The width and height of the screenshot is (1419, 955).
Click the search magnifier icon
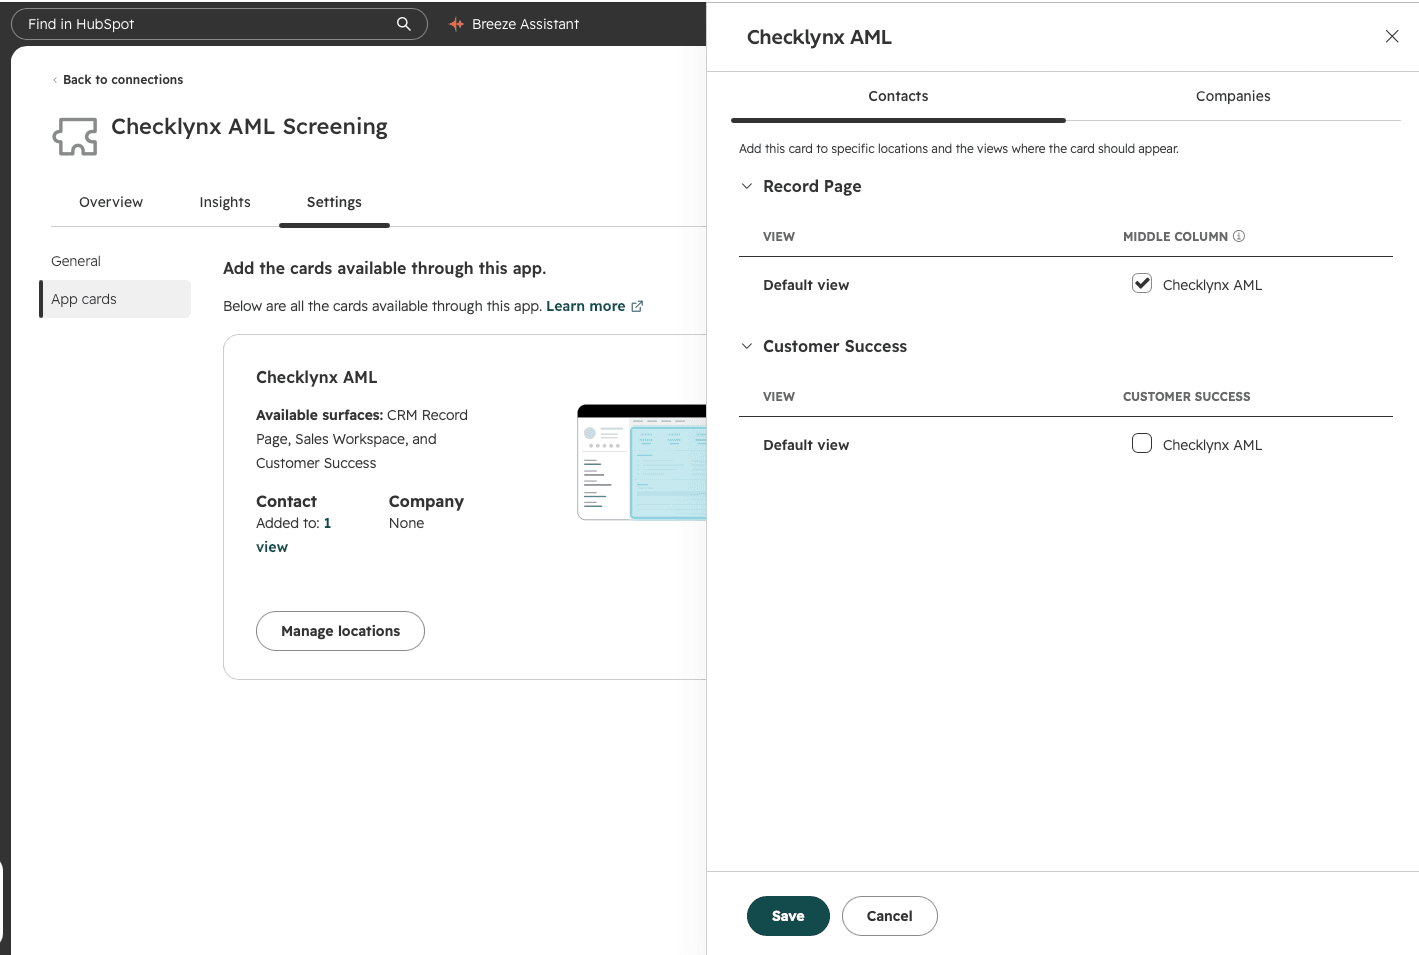coord(404,24)
